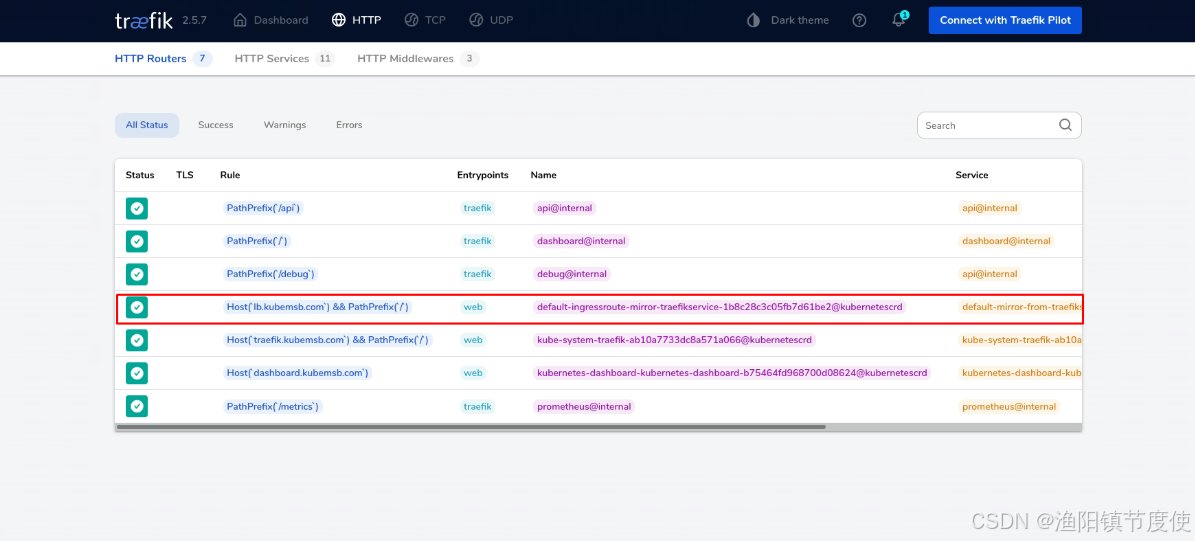Image resolution: width=1195 pixels, height=541 pixels.
Task: Switch to HTTP Routers tab
Action: [163, 59]
